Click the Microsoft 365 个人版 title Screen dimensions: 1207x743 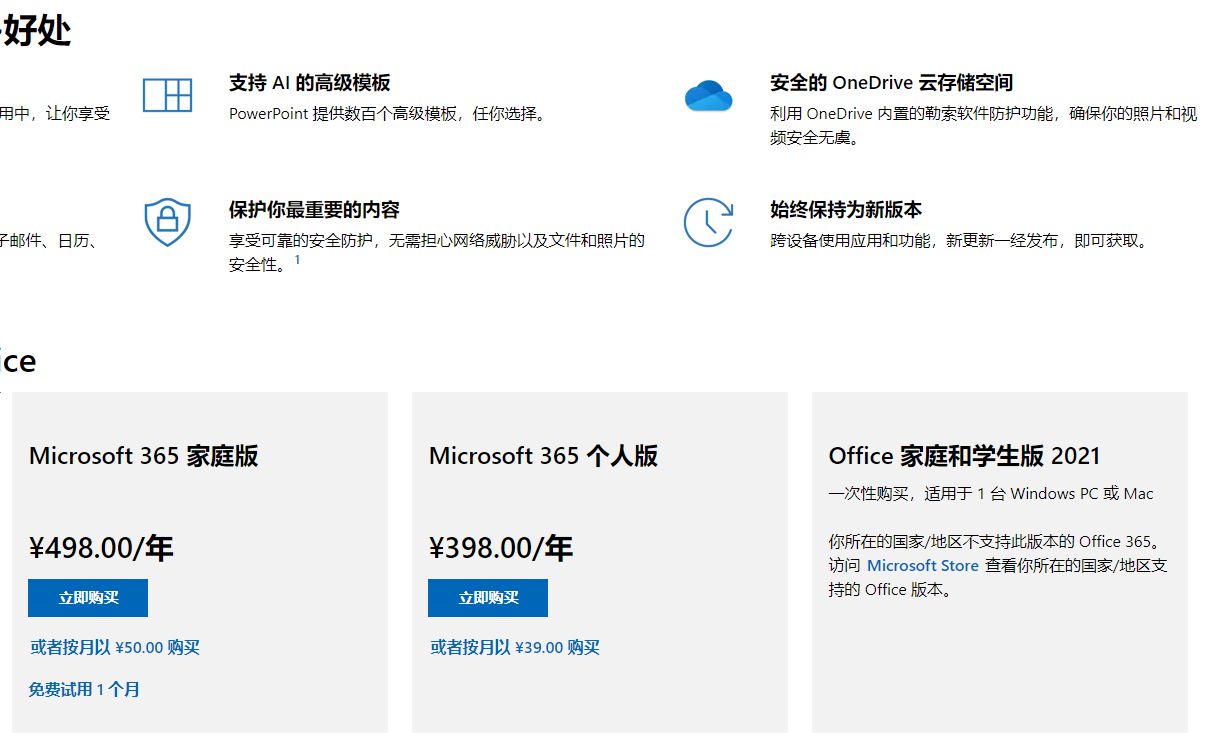pos(544,456)
